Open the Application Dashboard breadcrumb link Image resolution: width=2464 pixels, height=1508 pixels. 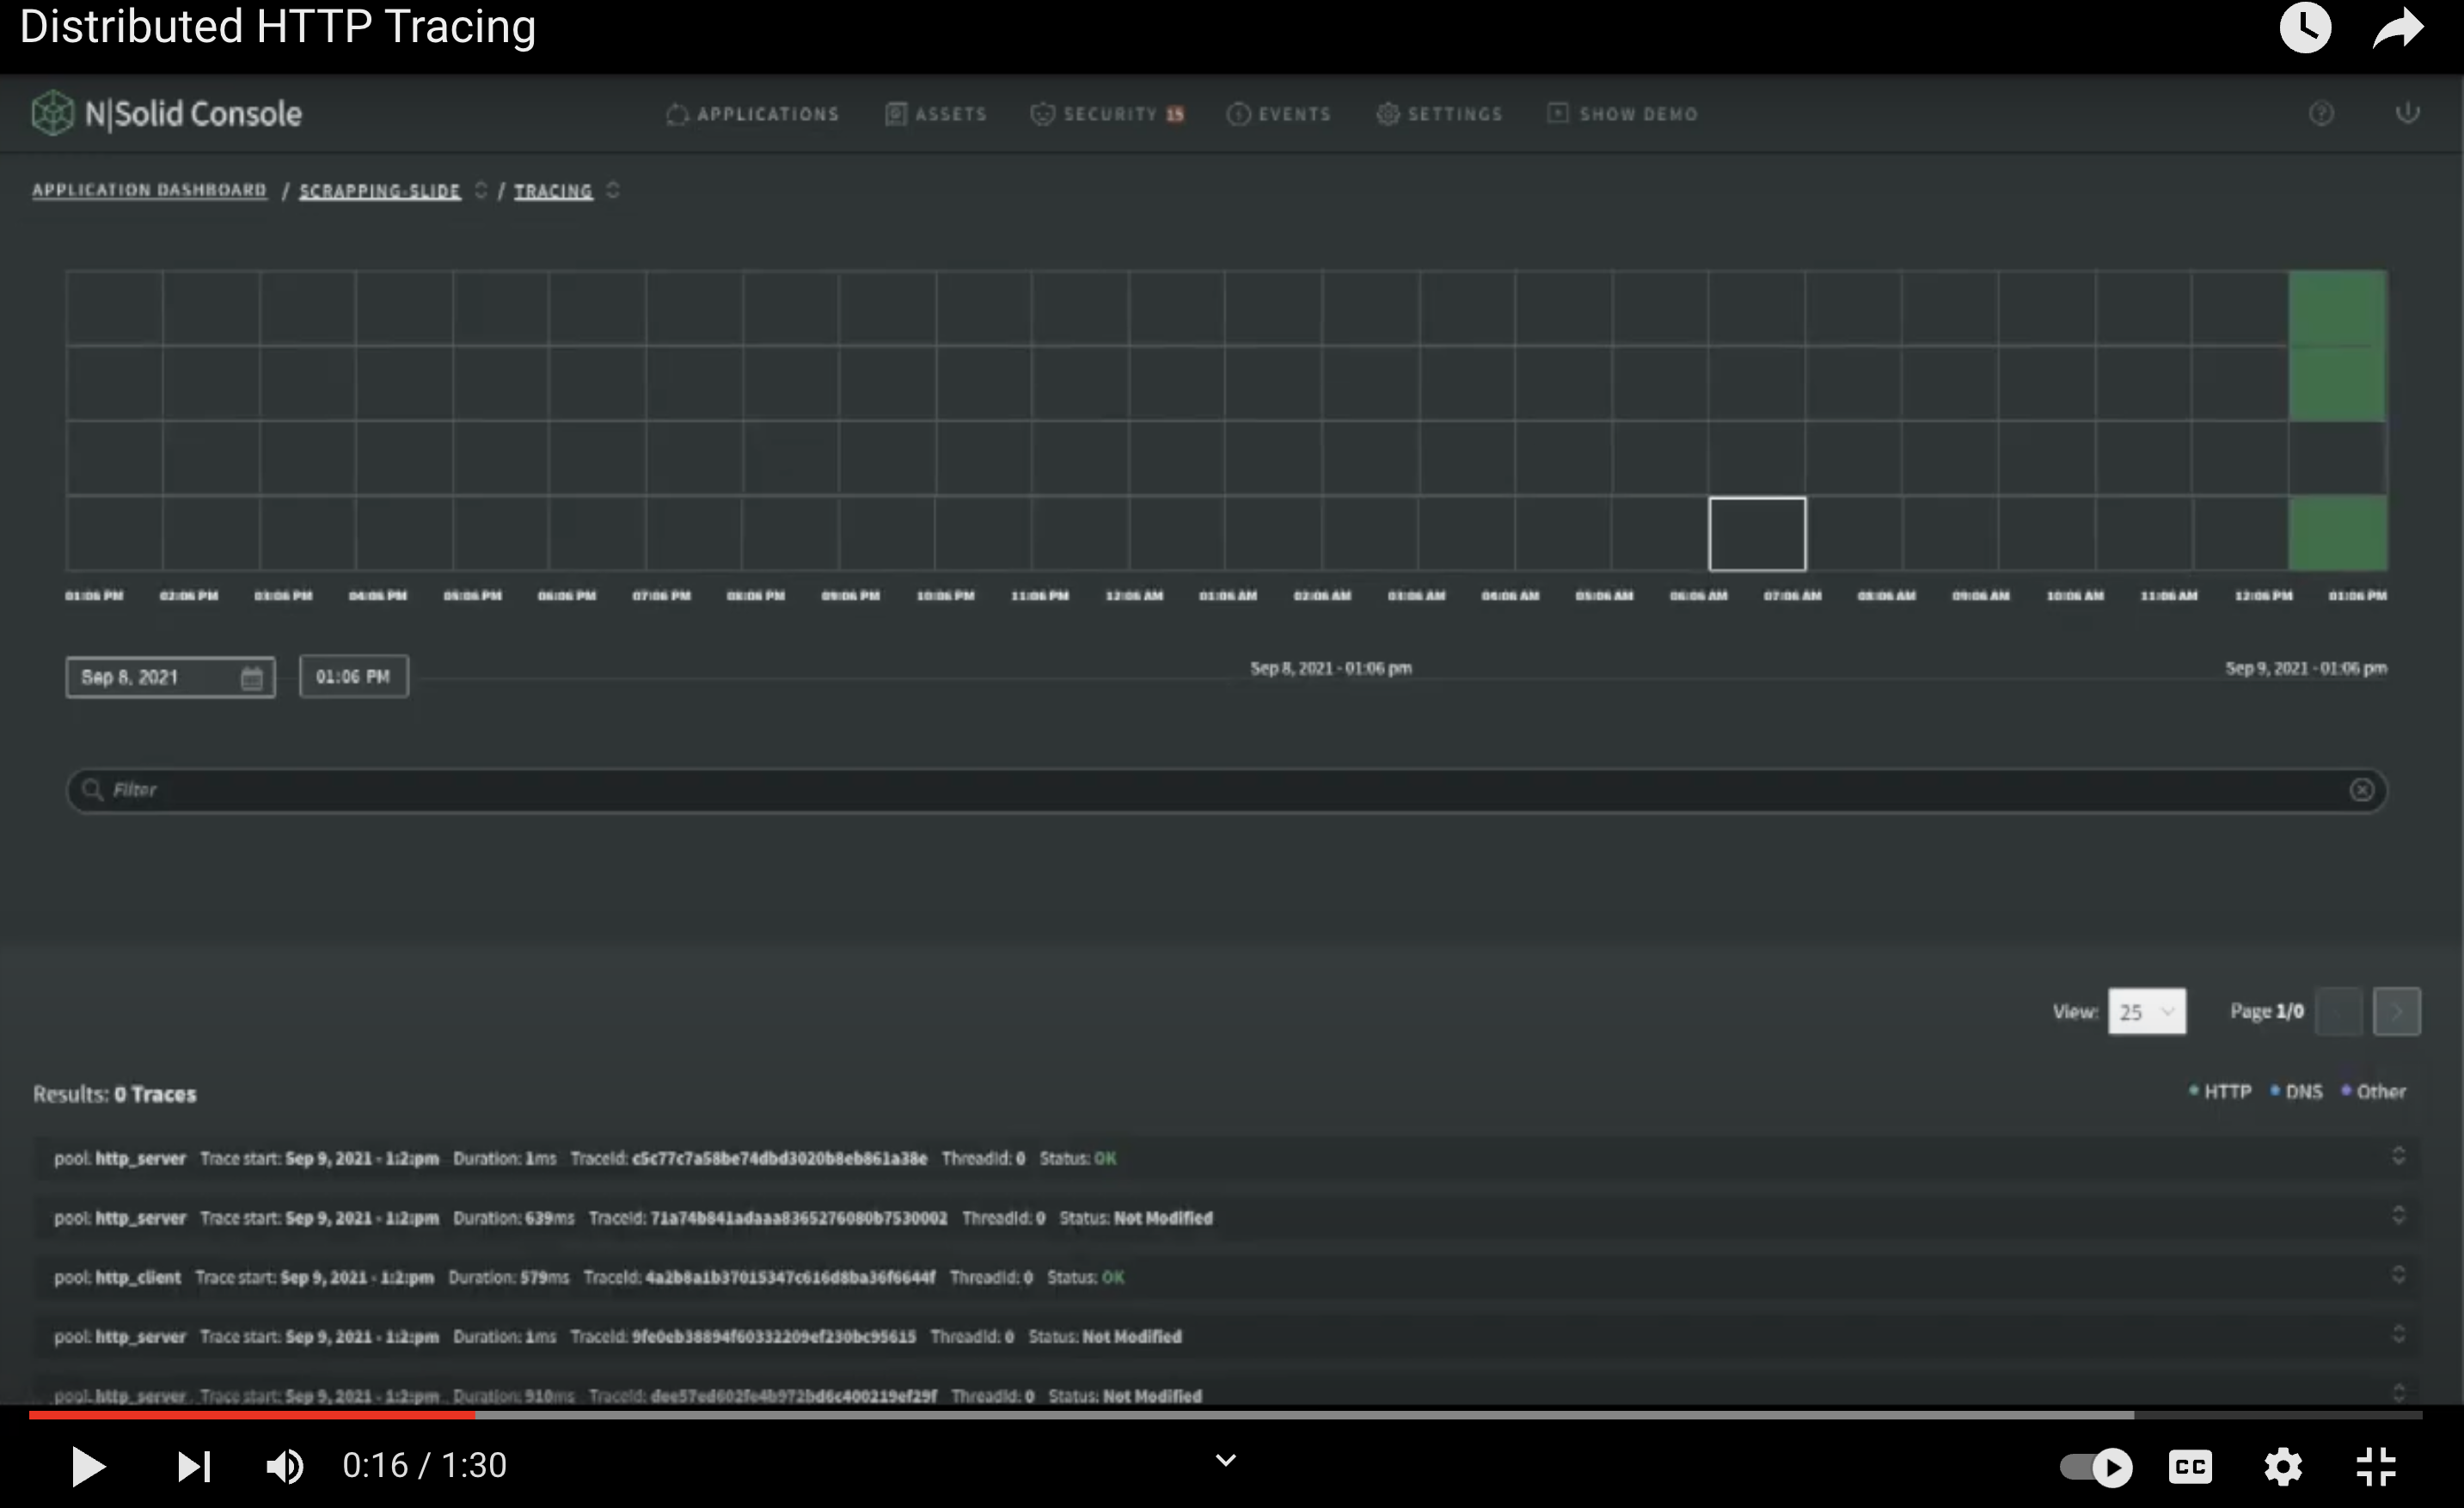pyautogui.click(x=149, y=190)
